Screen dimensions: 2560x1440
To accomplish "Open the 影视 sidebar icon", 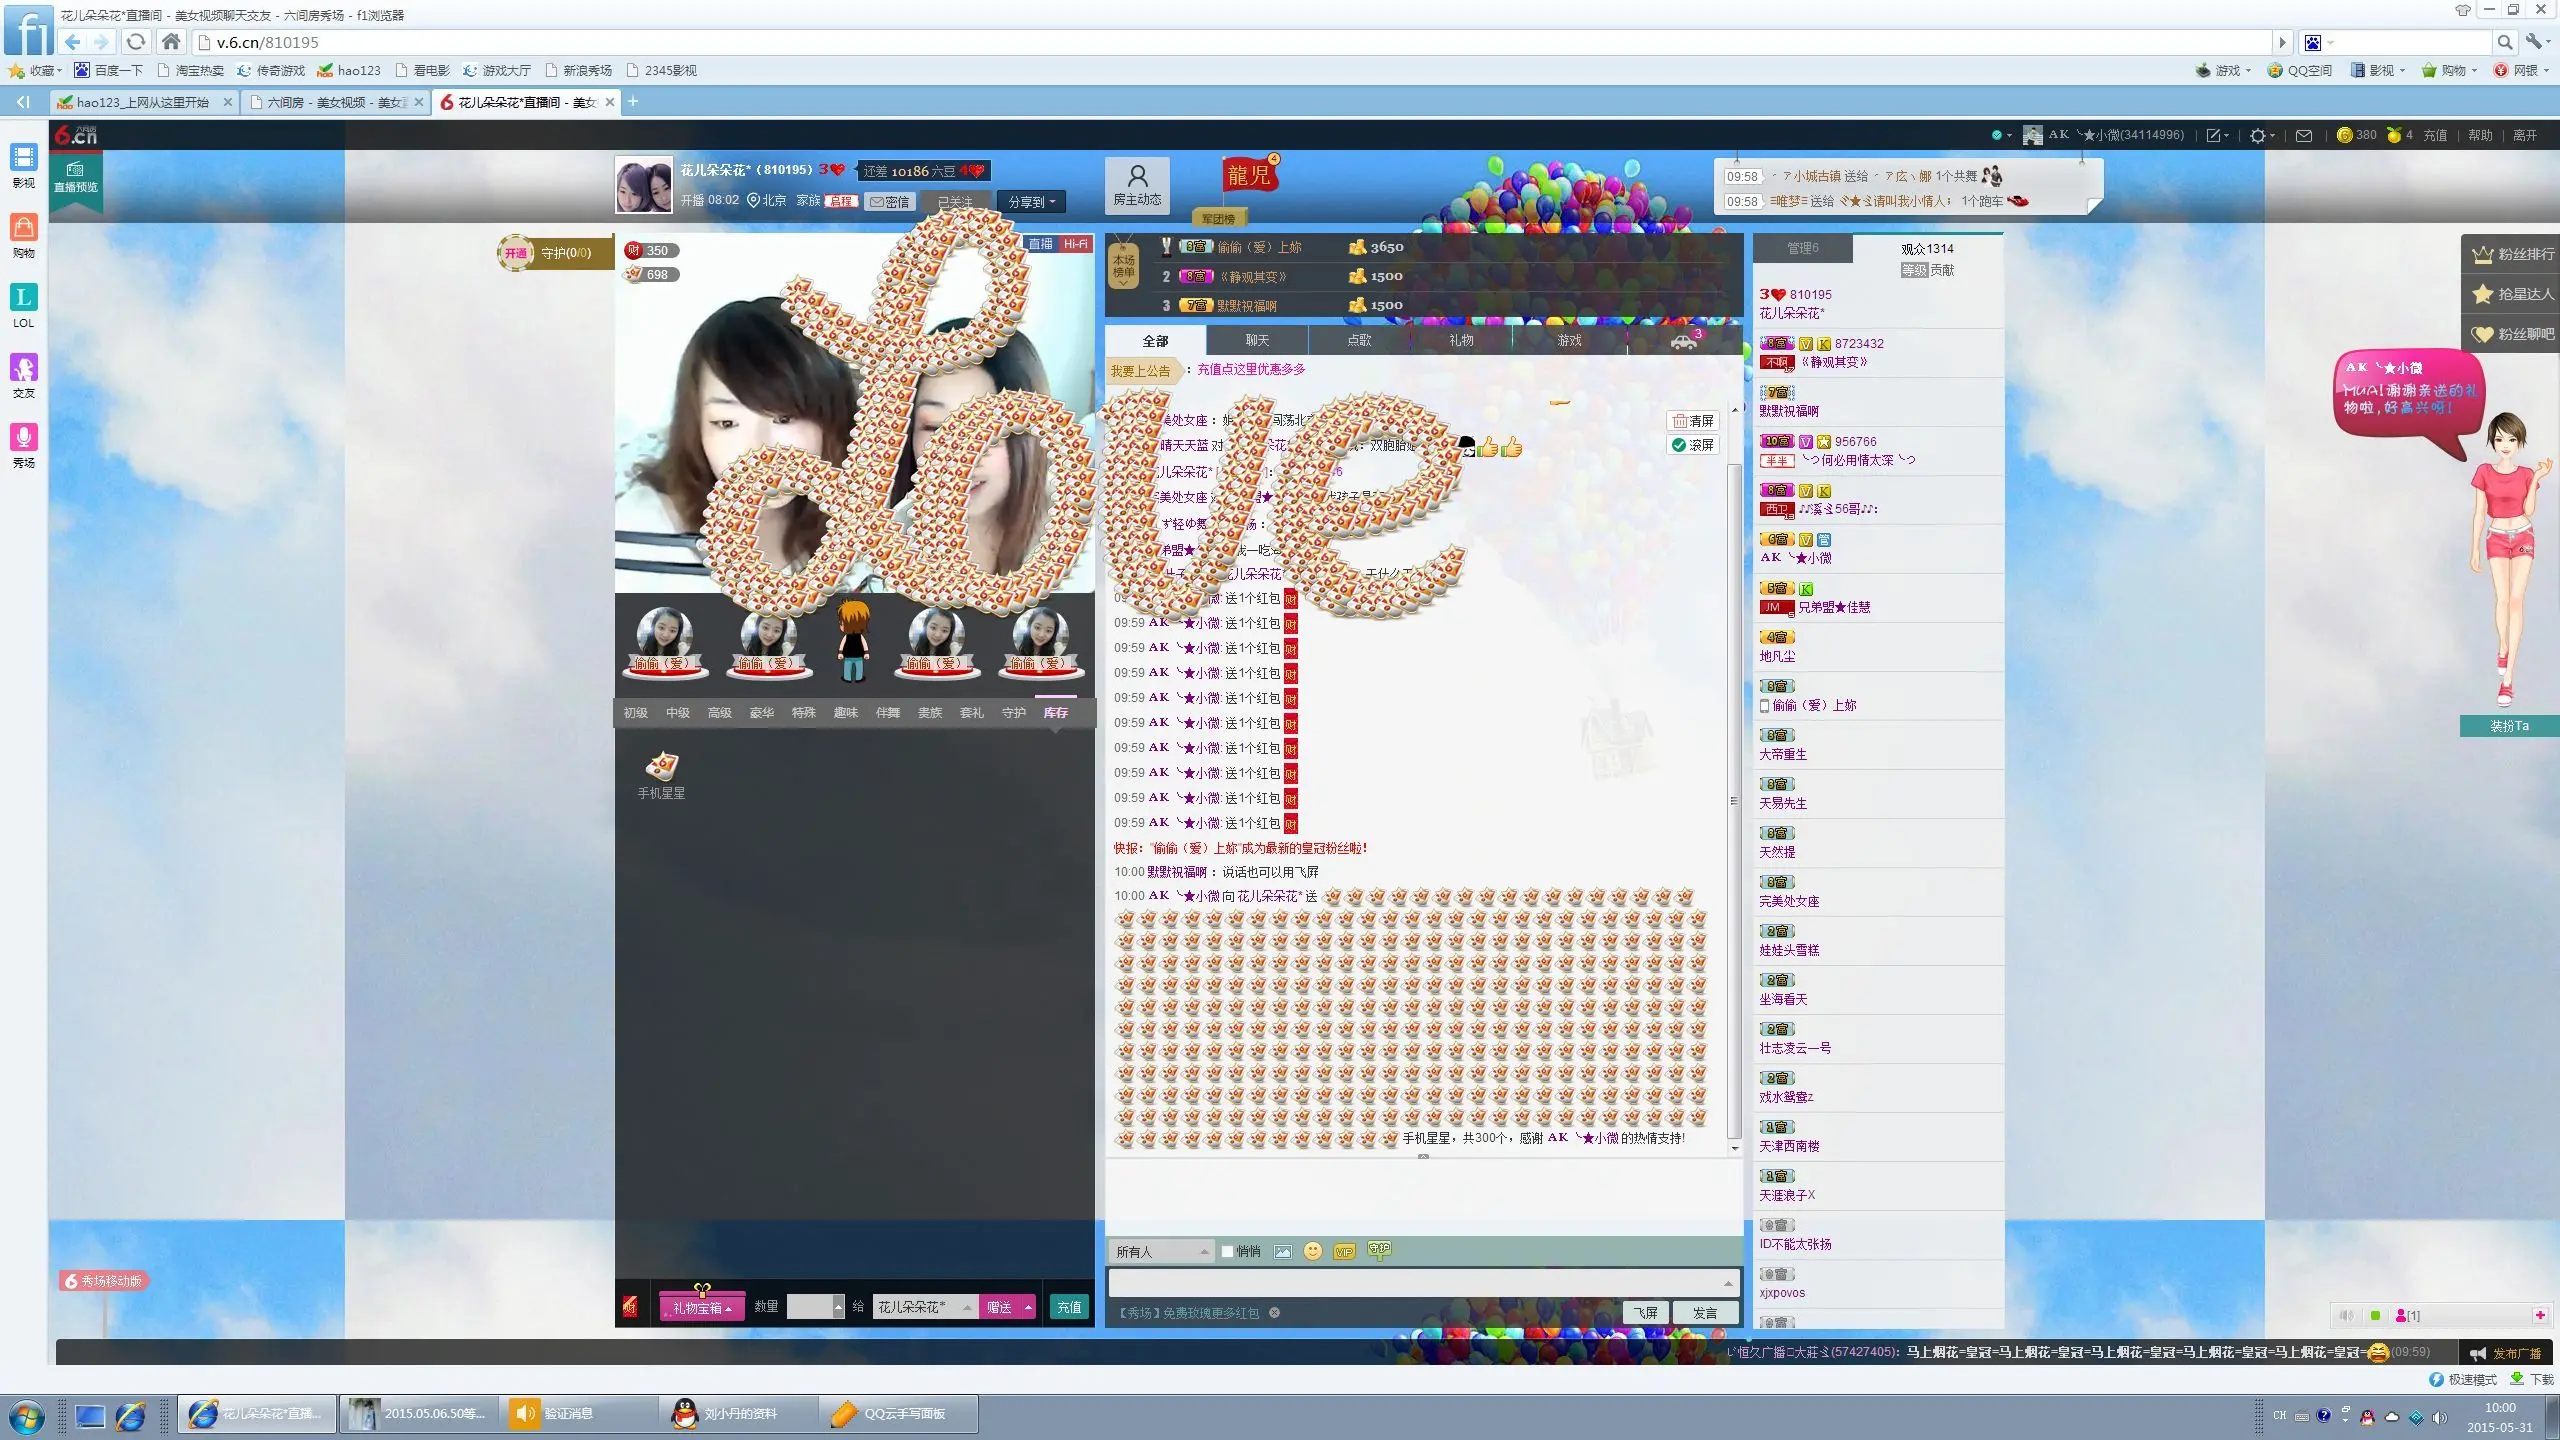I will [x=23, y=165].
